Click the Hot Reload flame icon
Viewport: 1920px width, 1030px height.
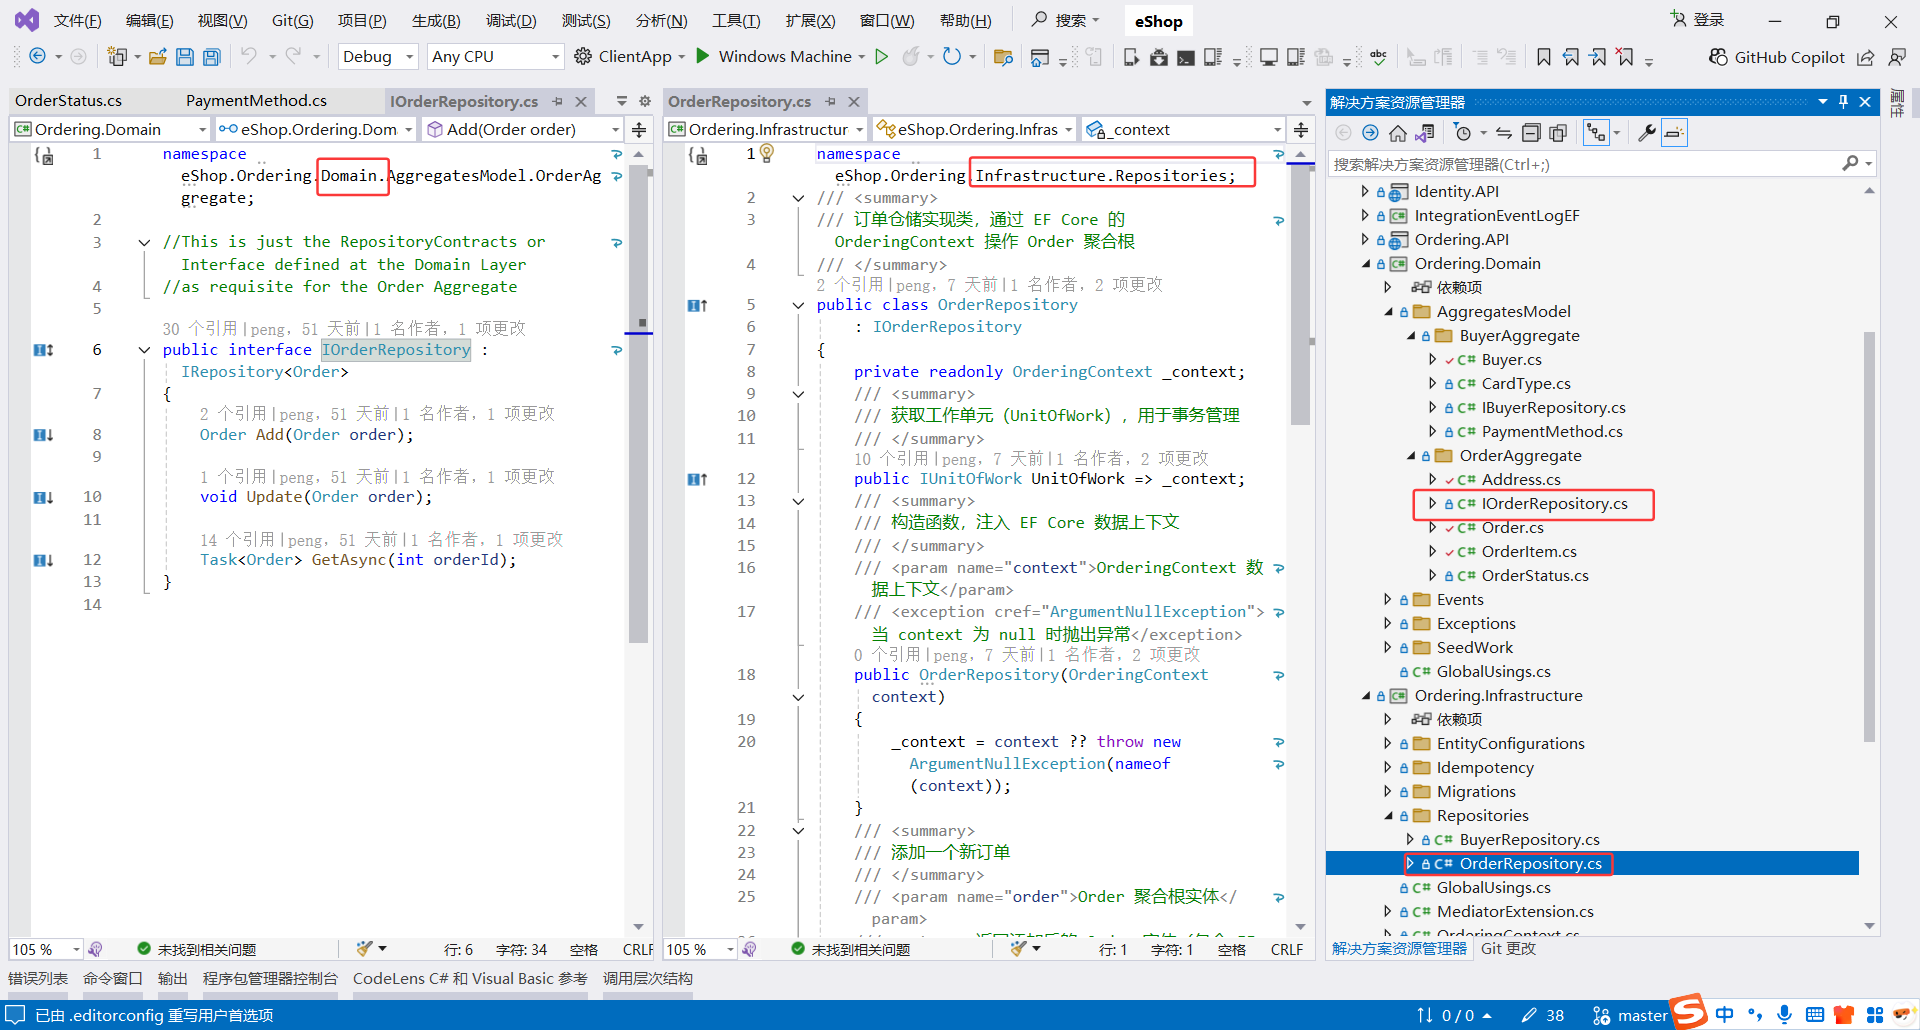(x=910, y=57)
